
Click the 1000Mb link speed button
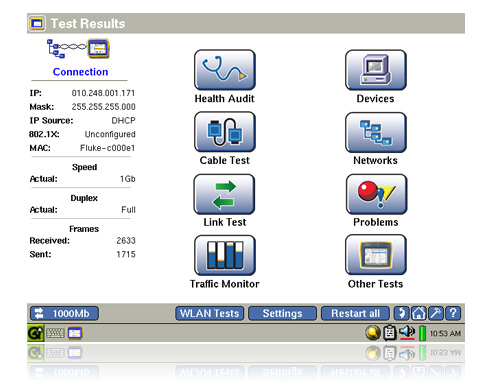coord(64,313)
